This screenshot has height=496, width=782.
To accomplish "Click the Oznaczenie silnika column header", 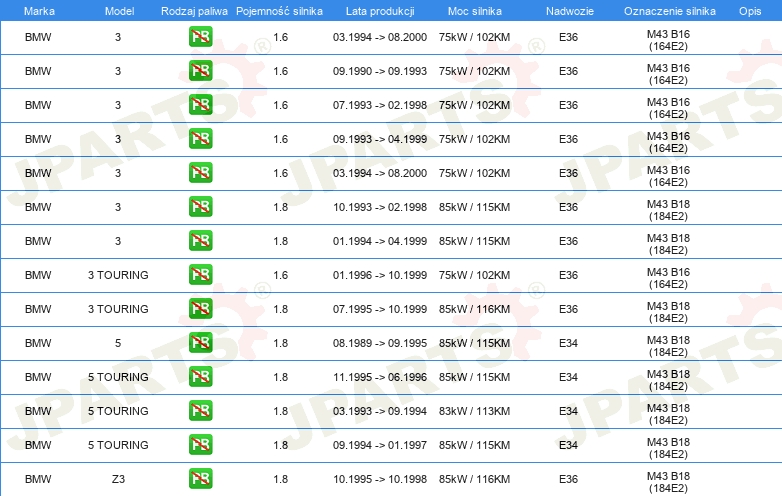I will (x=669, y=11).
